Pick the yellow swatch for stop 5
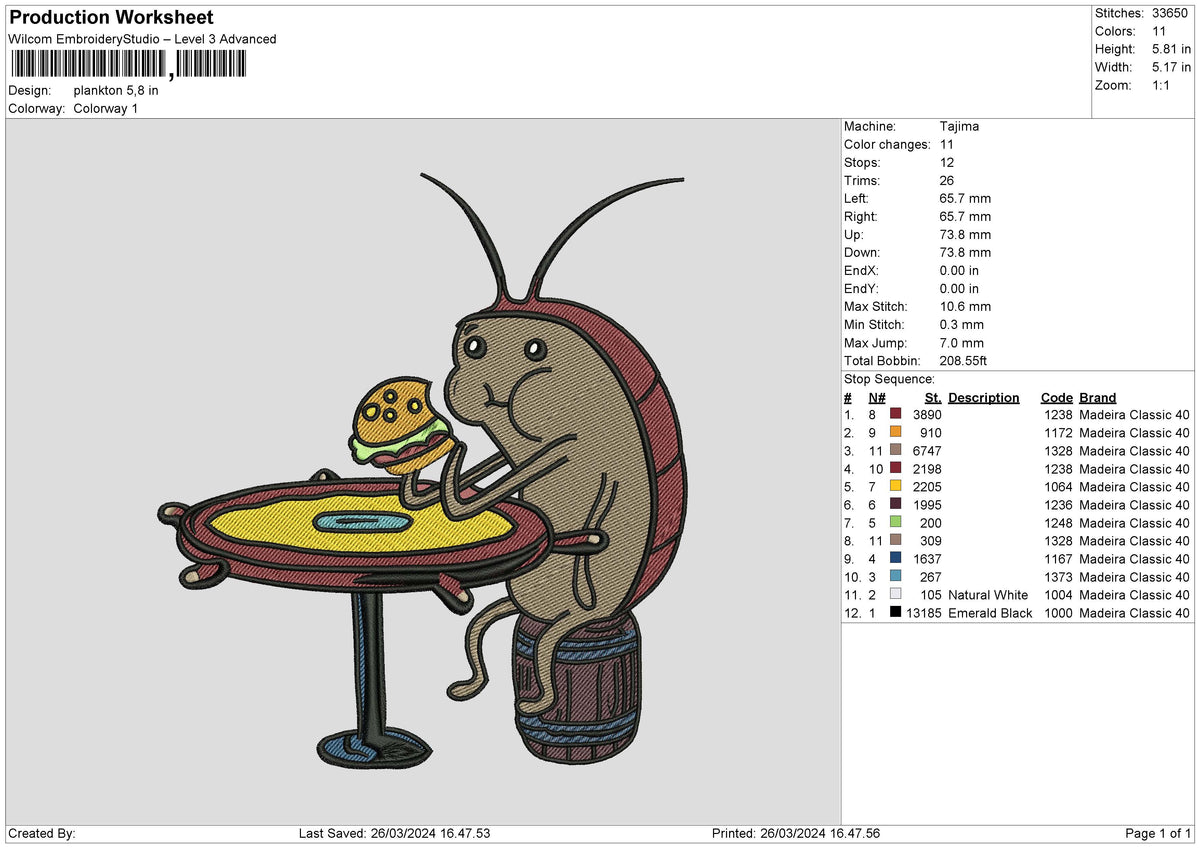The image size is (1200, 848). [896, 487]
